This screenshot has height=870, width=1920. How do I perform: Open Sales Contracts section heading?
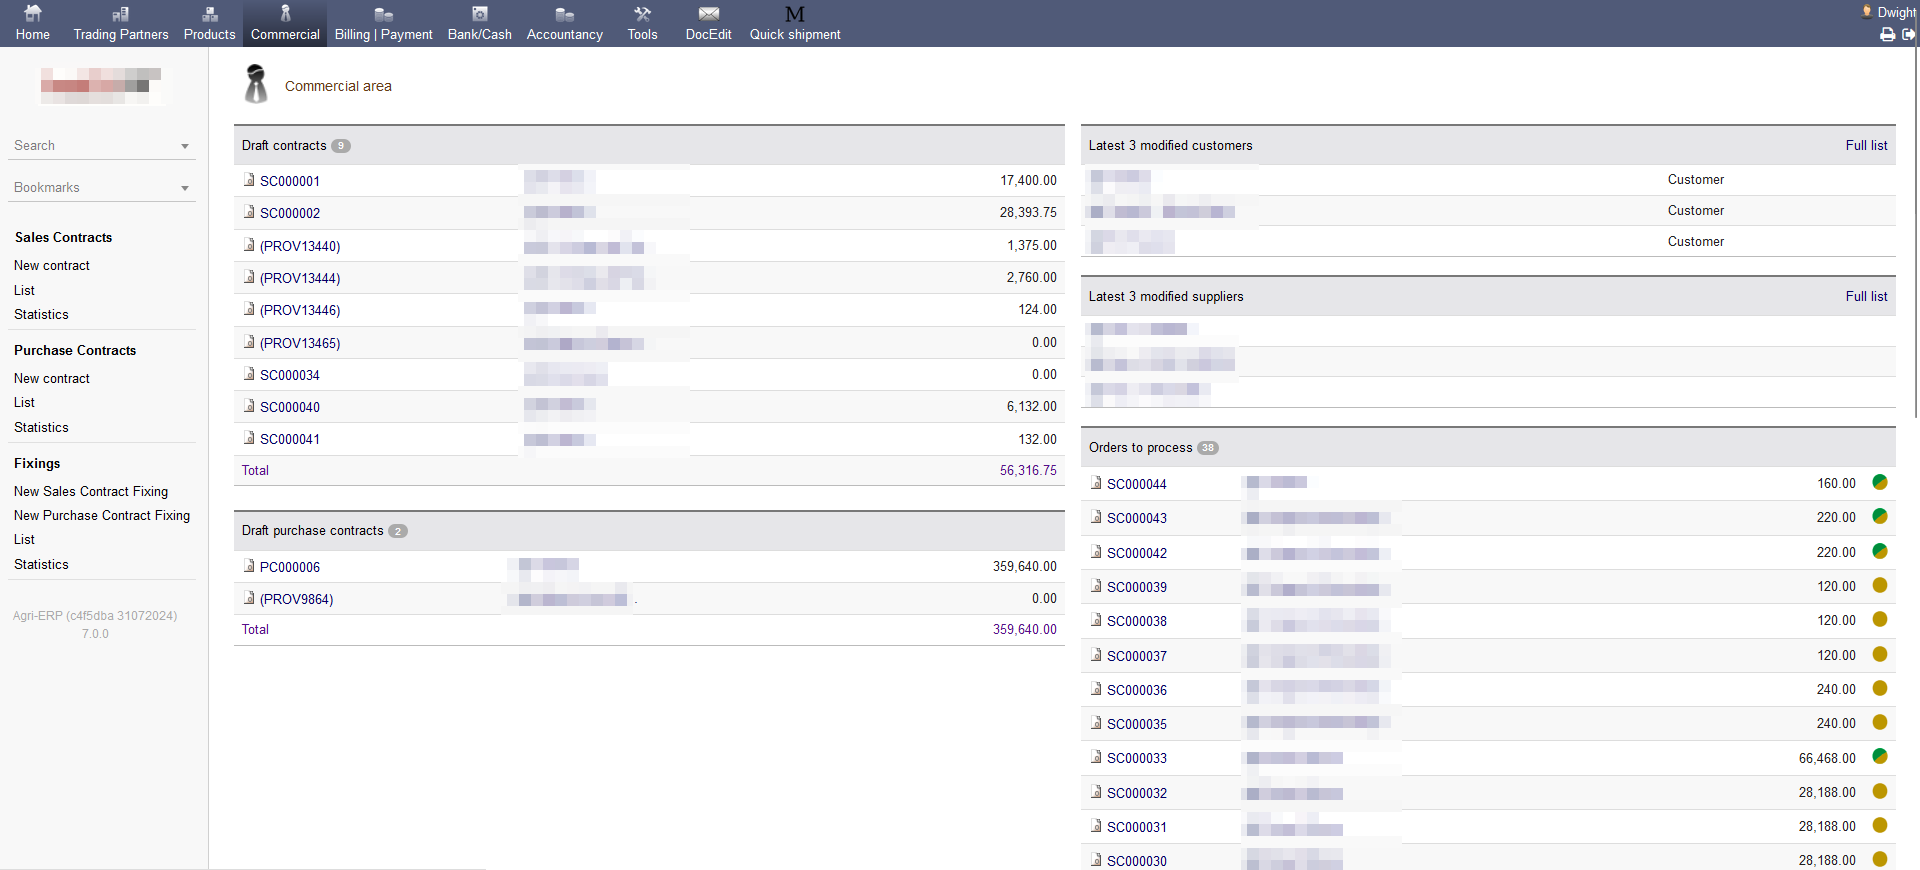coord(63,237)
